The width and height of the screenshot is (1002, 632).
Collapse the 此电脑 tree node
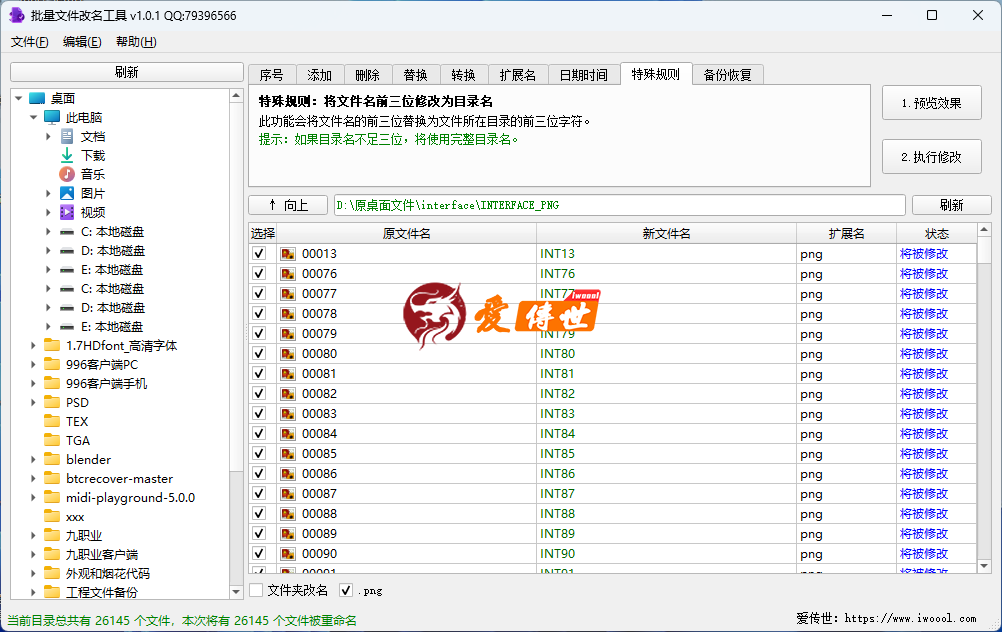[x=33, y=117]
